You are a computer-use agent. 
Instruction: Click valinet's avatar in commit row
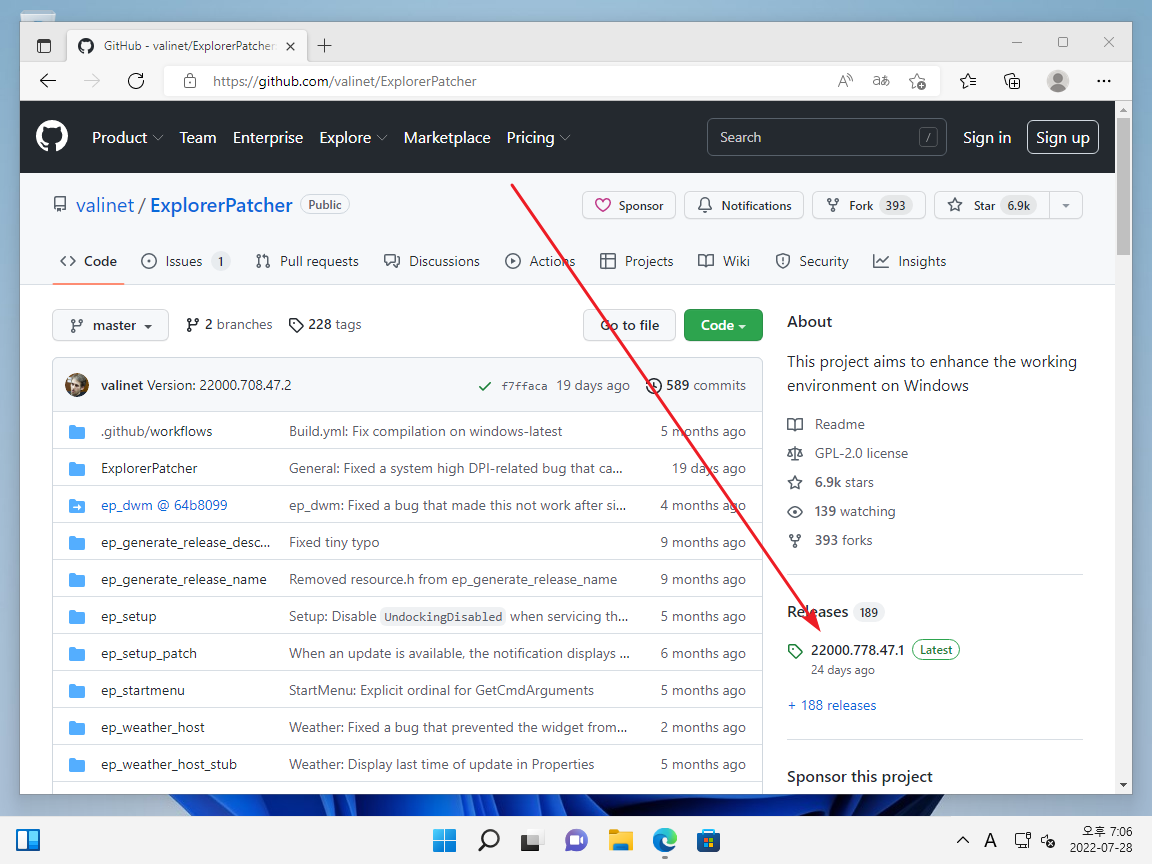point(77,385)
